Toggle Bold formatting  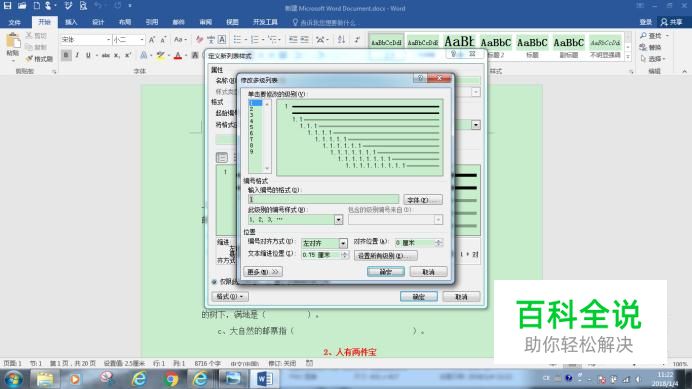(x=66, y=55)
